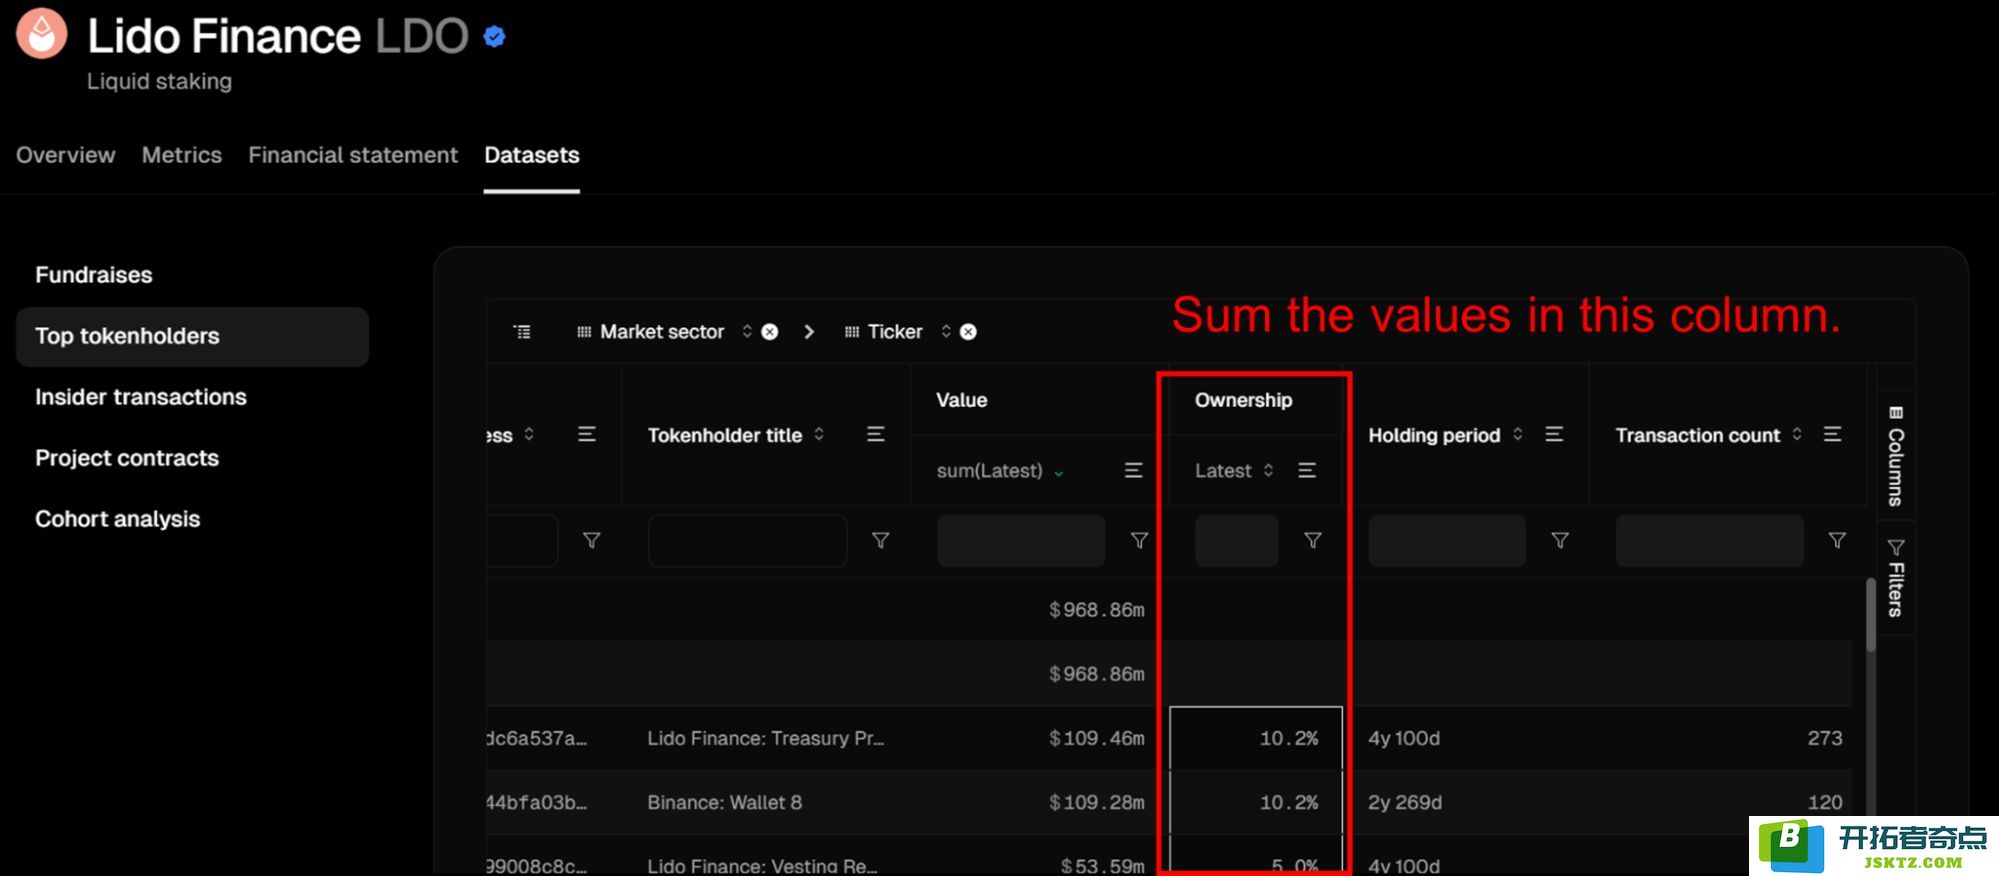Open the row group panel icon
The width and height of the screenshot is (1999, 876).
click(x=522, y=332)
